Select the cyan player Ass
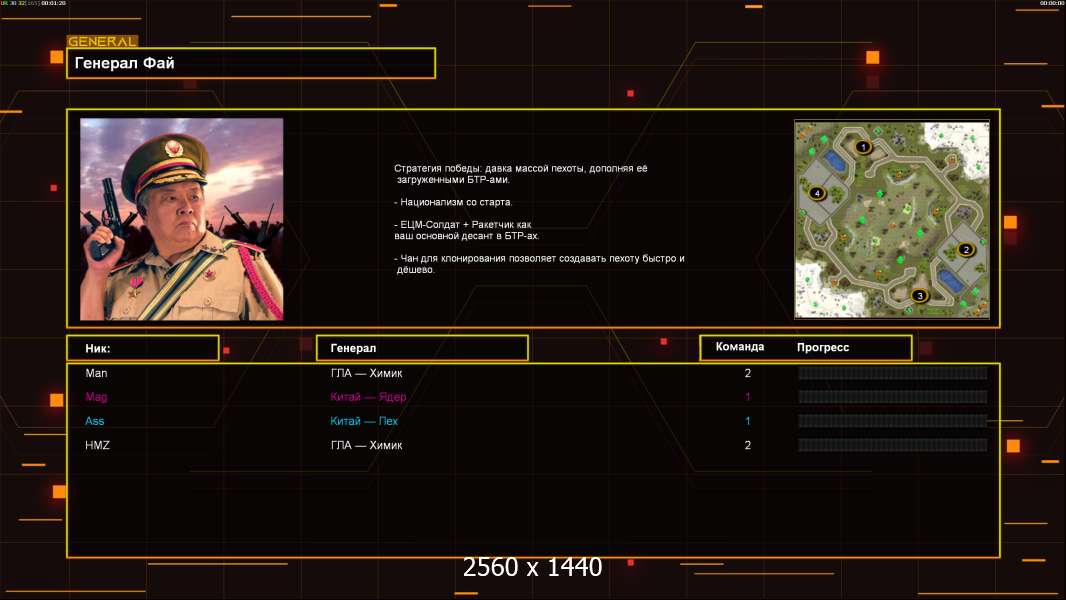Viewport: 1066px width, 600px height. (95, 421)
